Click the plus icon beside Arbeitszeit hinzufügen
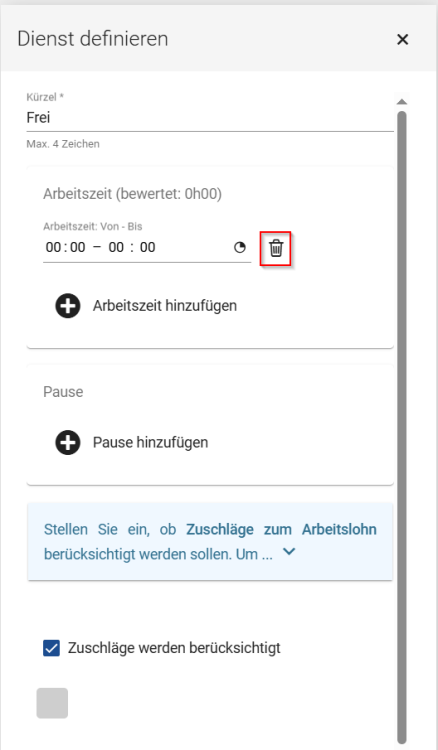Screen dimensions: 438x750 point(68,306)
